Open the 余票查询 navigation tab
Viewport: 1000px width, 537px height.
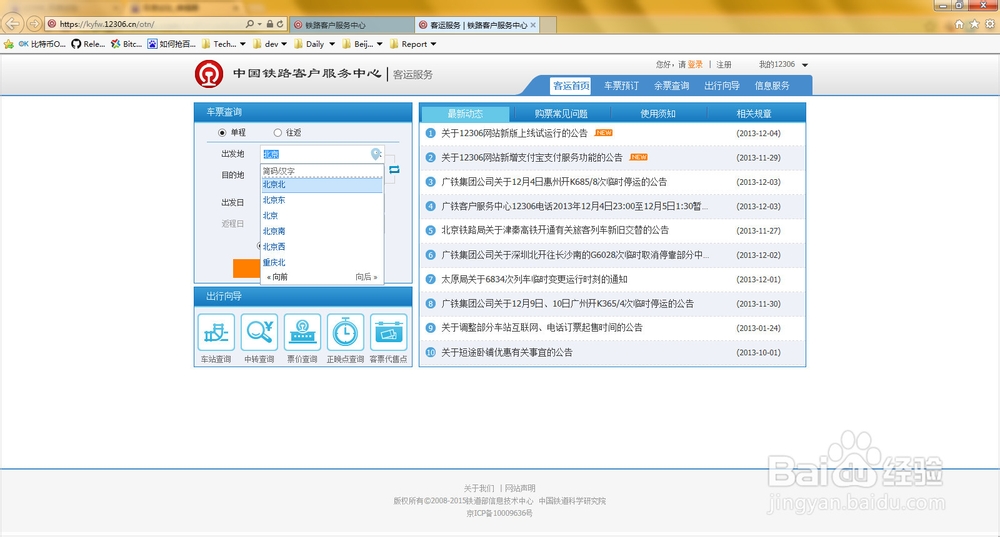tap(672, 85)
